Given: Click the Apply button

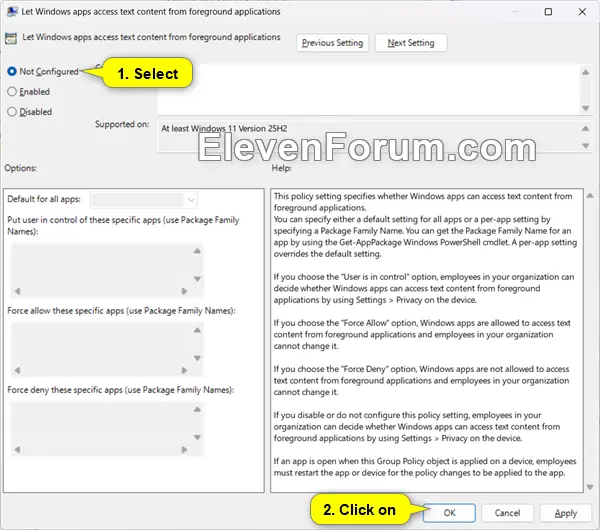Looking at the screenshot, I should tap(565, 513).
